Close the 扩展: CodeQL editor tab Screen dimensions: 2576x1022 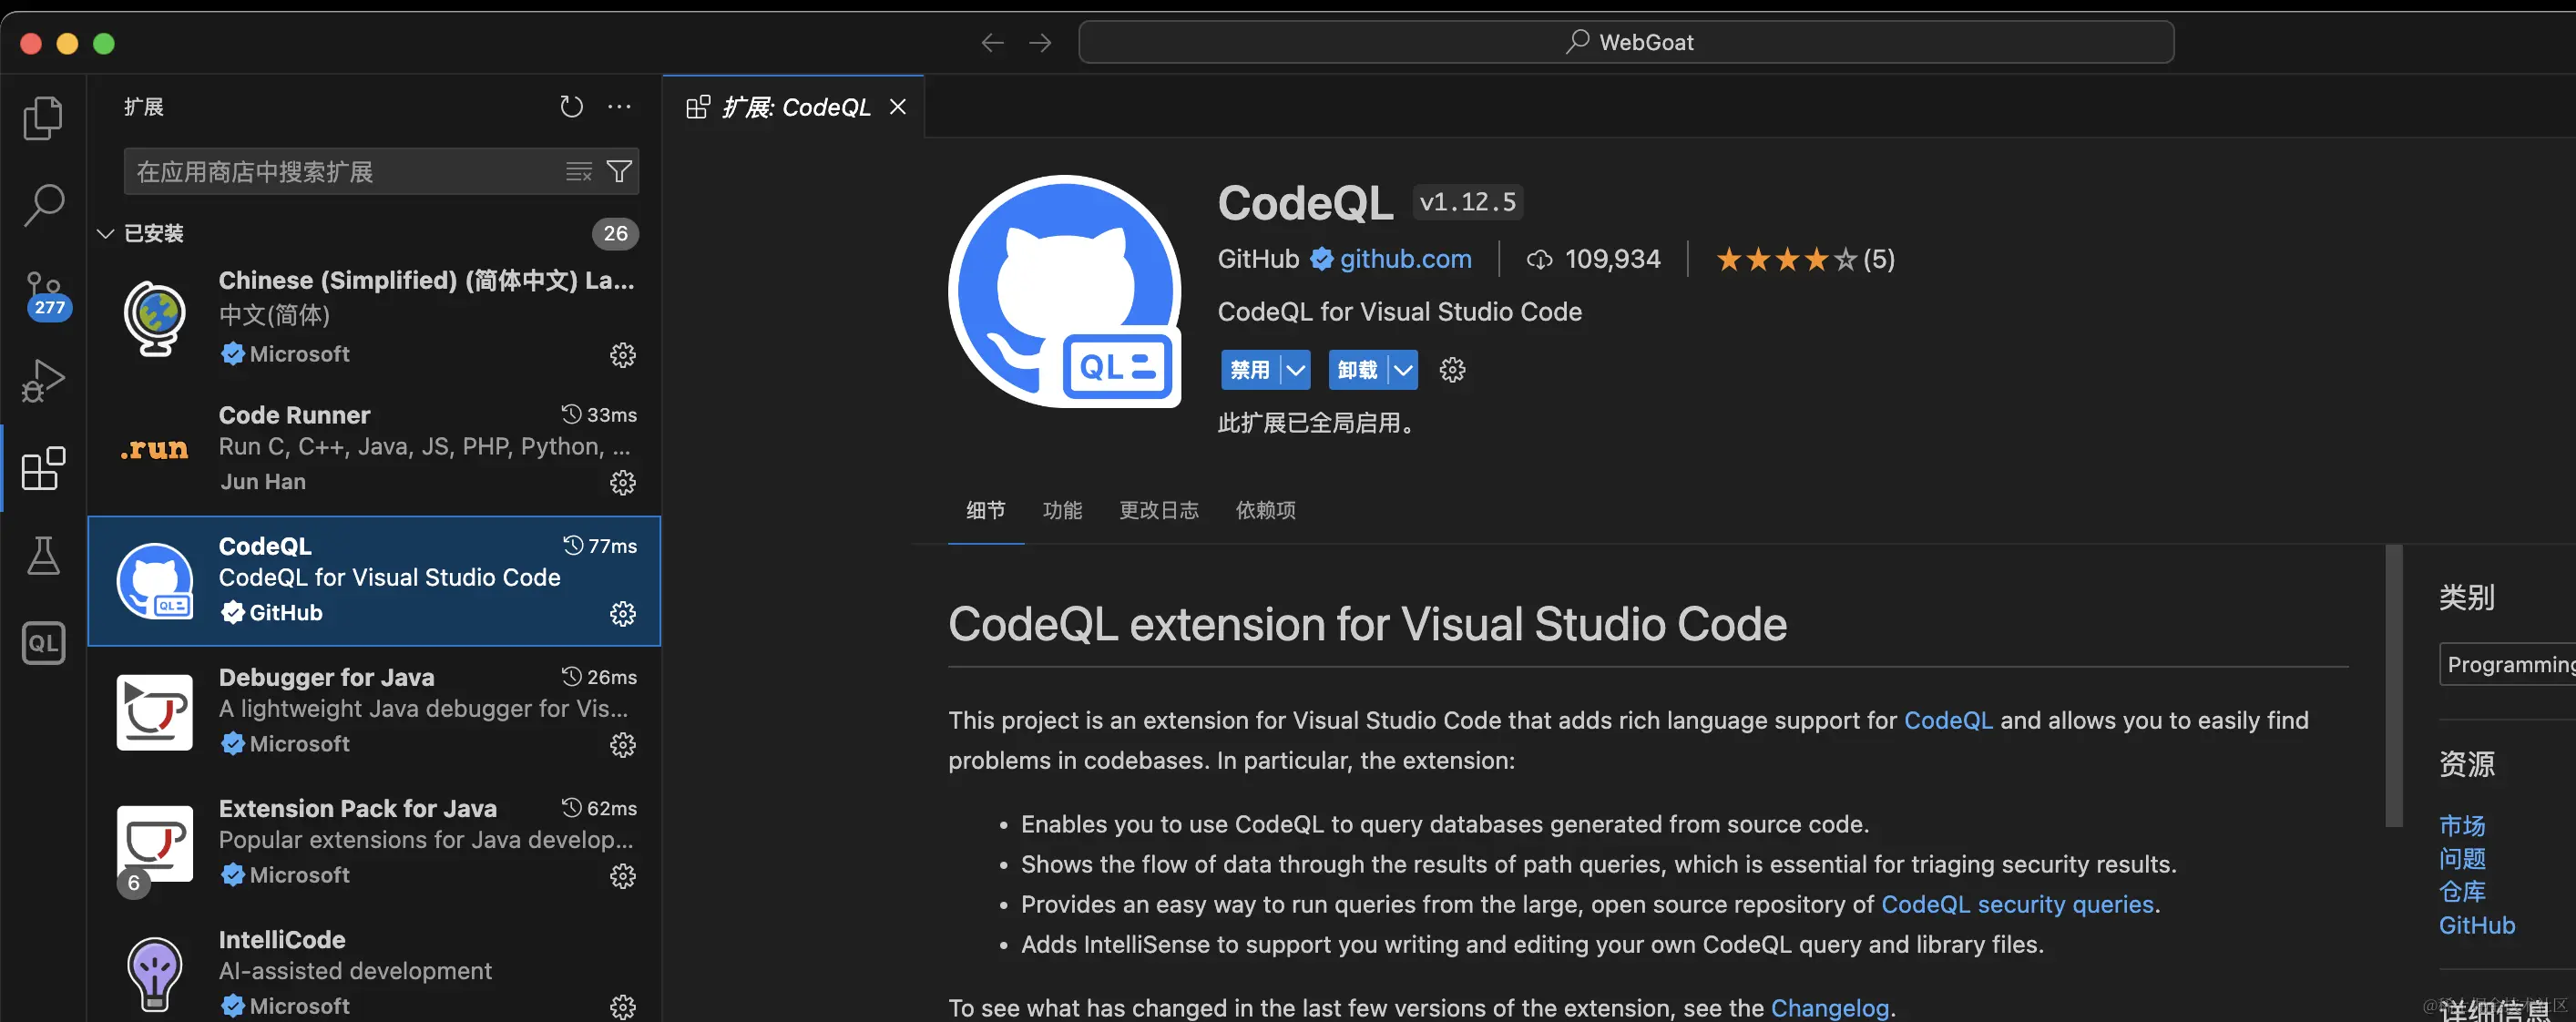click(x=898, y=107)
